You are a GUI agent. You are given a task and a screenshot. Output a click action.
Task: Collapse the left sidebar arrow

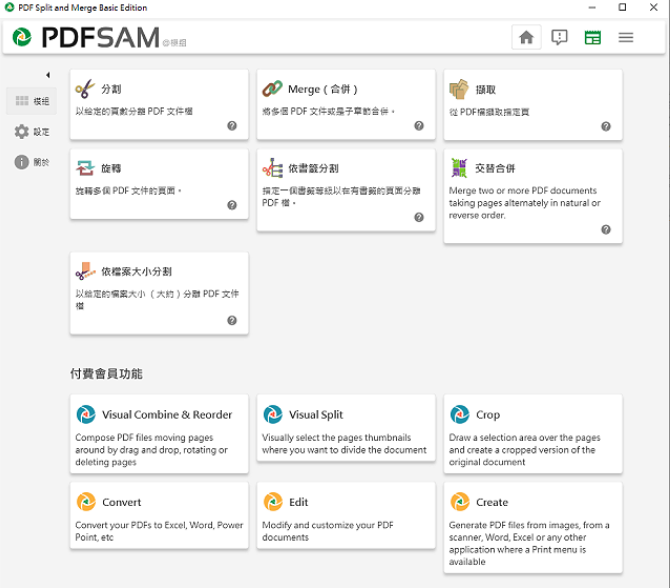(x=48, y=75)
